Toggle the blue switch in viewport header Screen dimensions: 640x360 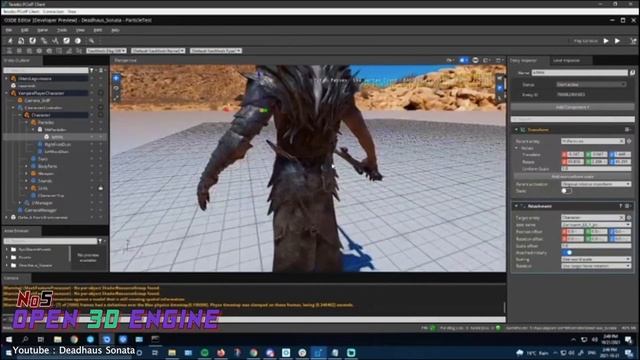click(x=463, y=60)
